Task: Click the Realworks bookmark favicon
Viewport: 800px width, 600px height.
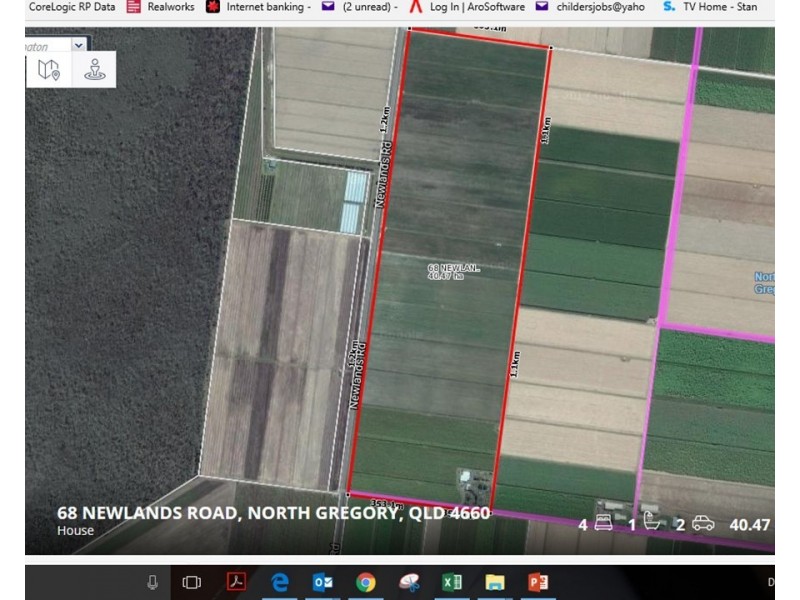Action: pyautogui.click(x=134, y=7)
